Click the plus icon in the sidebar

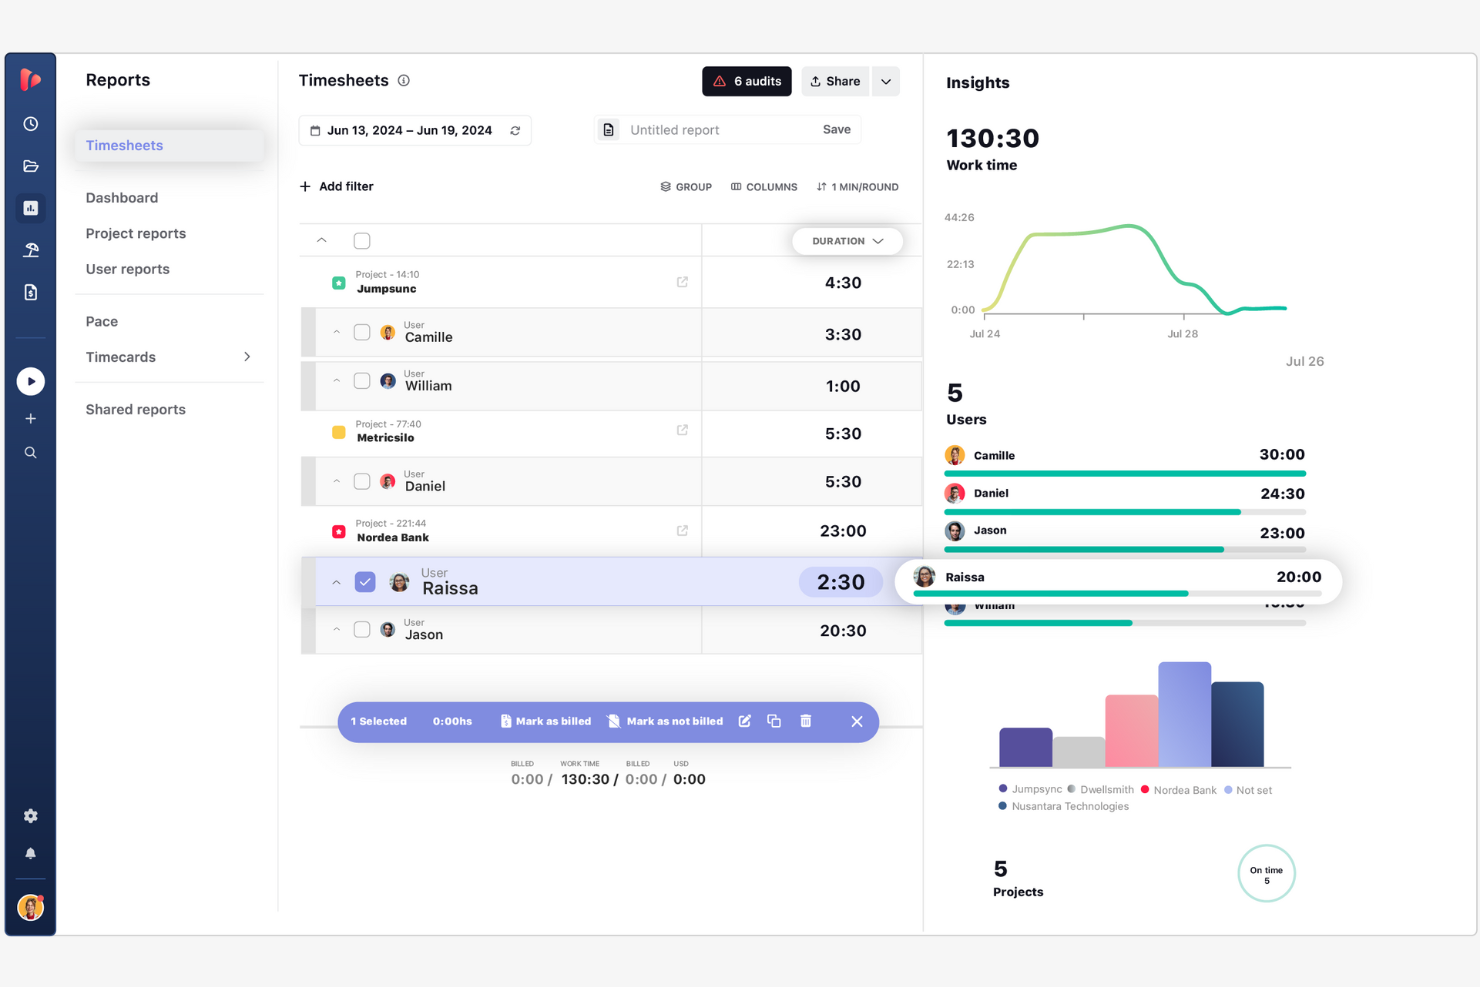point(31,419)
